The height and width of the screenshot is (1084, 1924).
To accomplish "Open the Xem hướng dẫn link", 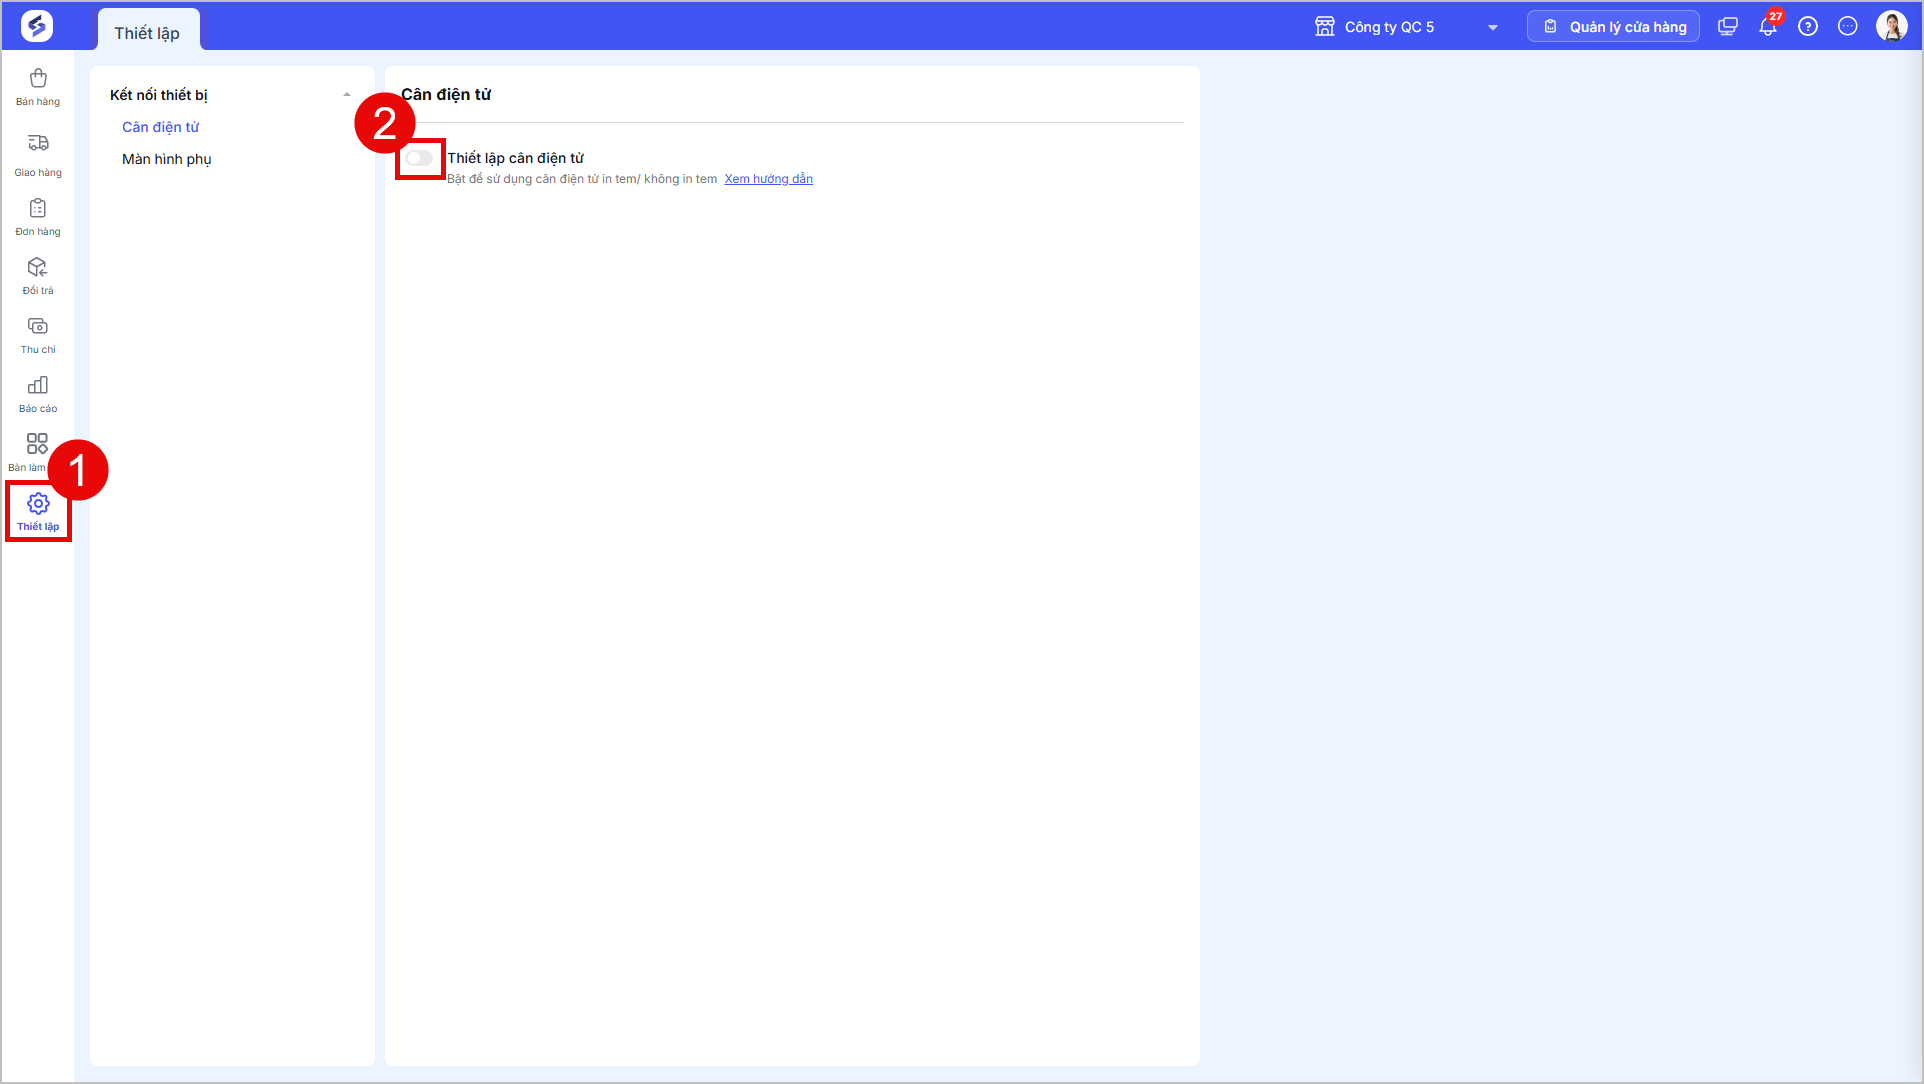I will point(768,179).
